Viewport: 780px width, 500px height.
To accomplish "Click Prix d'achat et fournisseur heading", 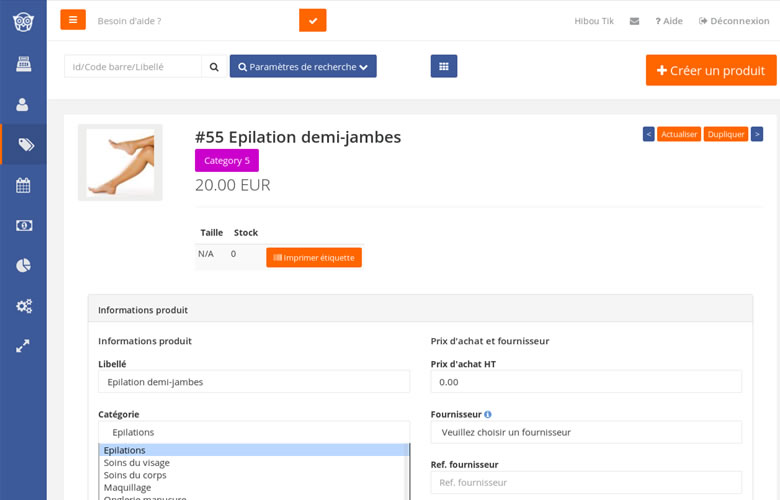I will (490, 341).
